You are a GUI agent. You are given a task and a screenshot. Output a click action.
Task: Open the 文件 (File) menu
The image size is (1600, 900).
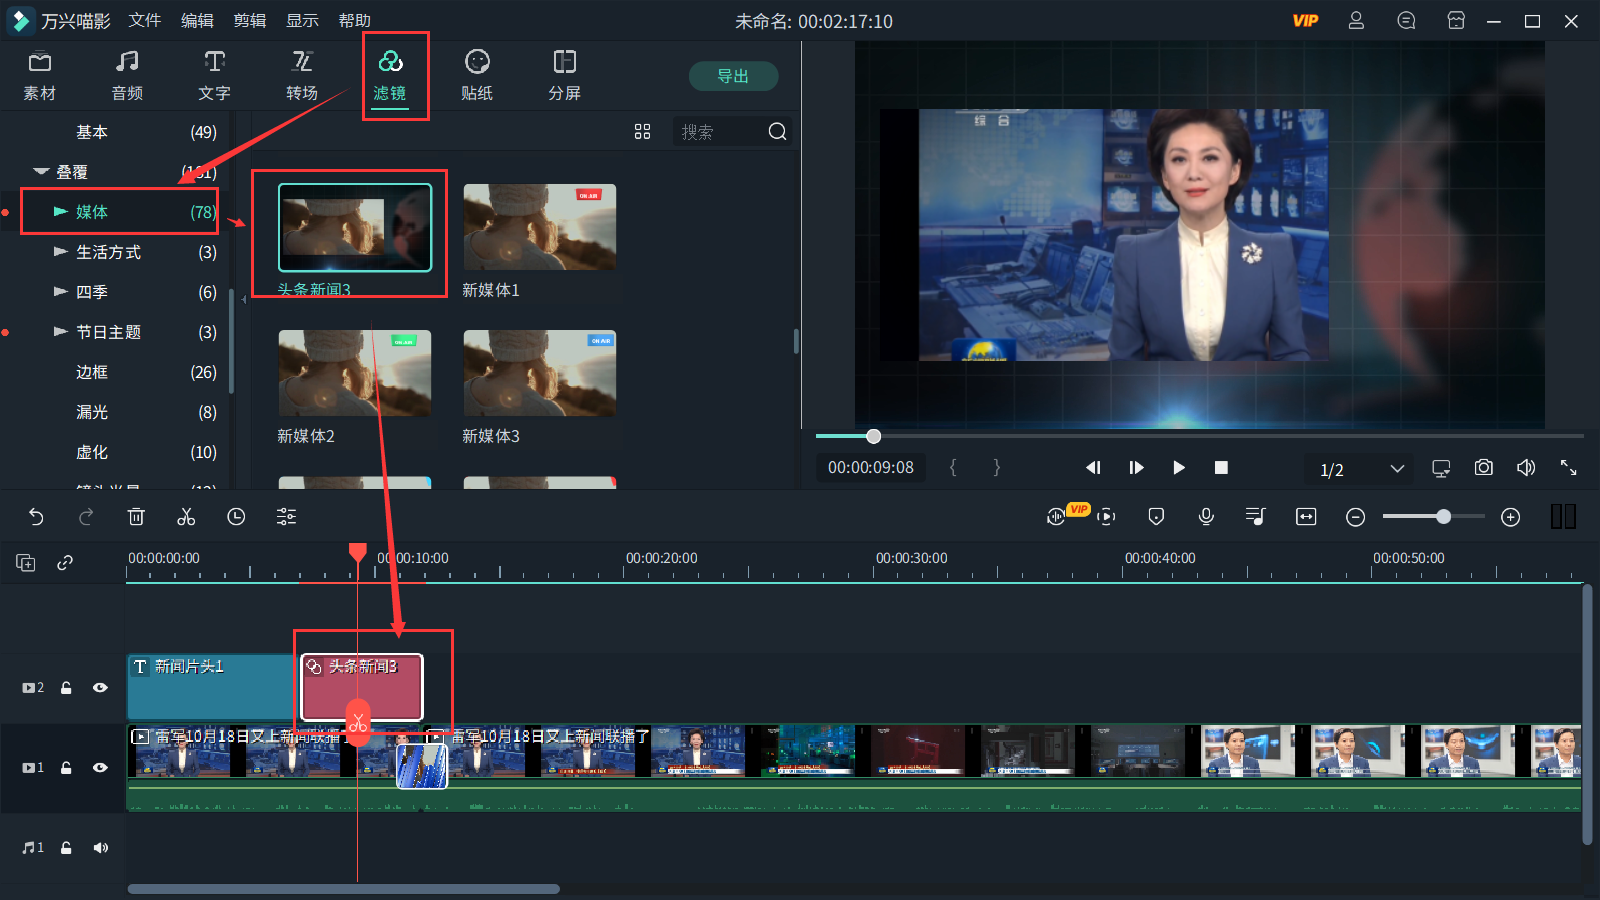145,20
